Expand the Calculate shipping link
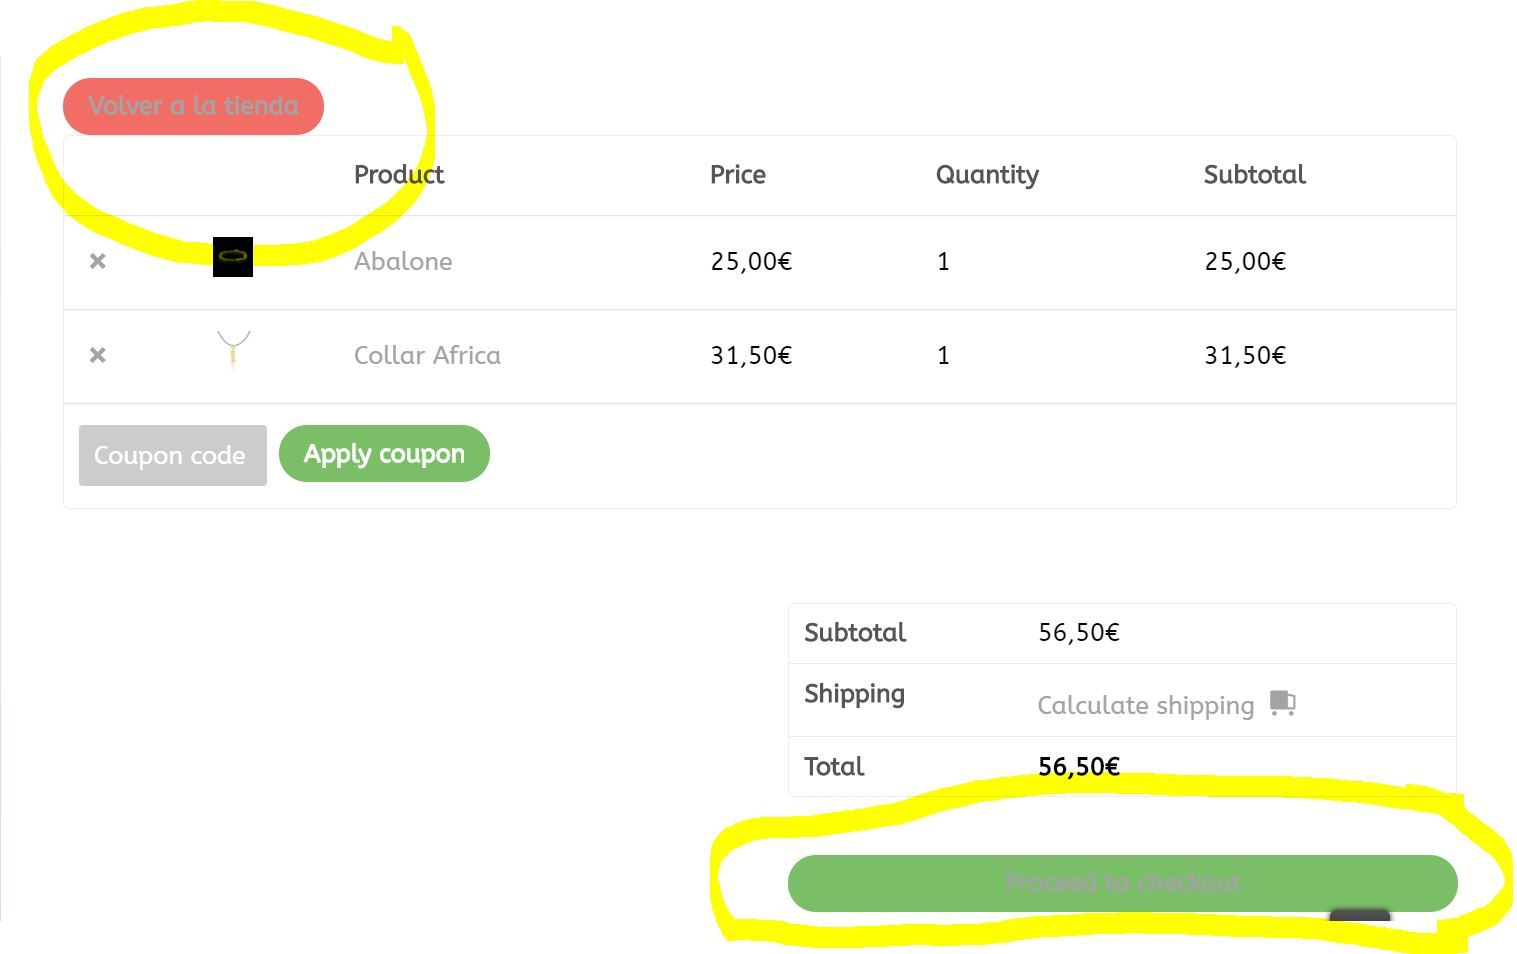Screen dimensions: 1517x954 [1145, 705]
